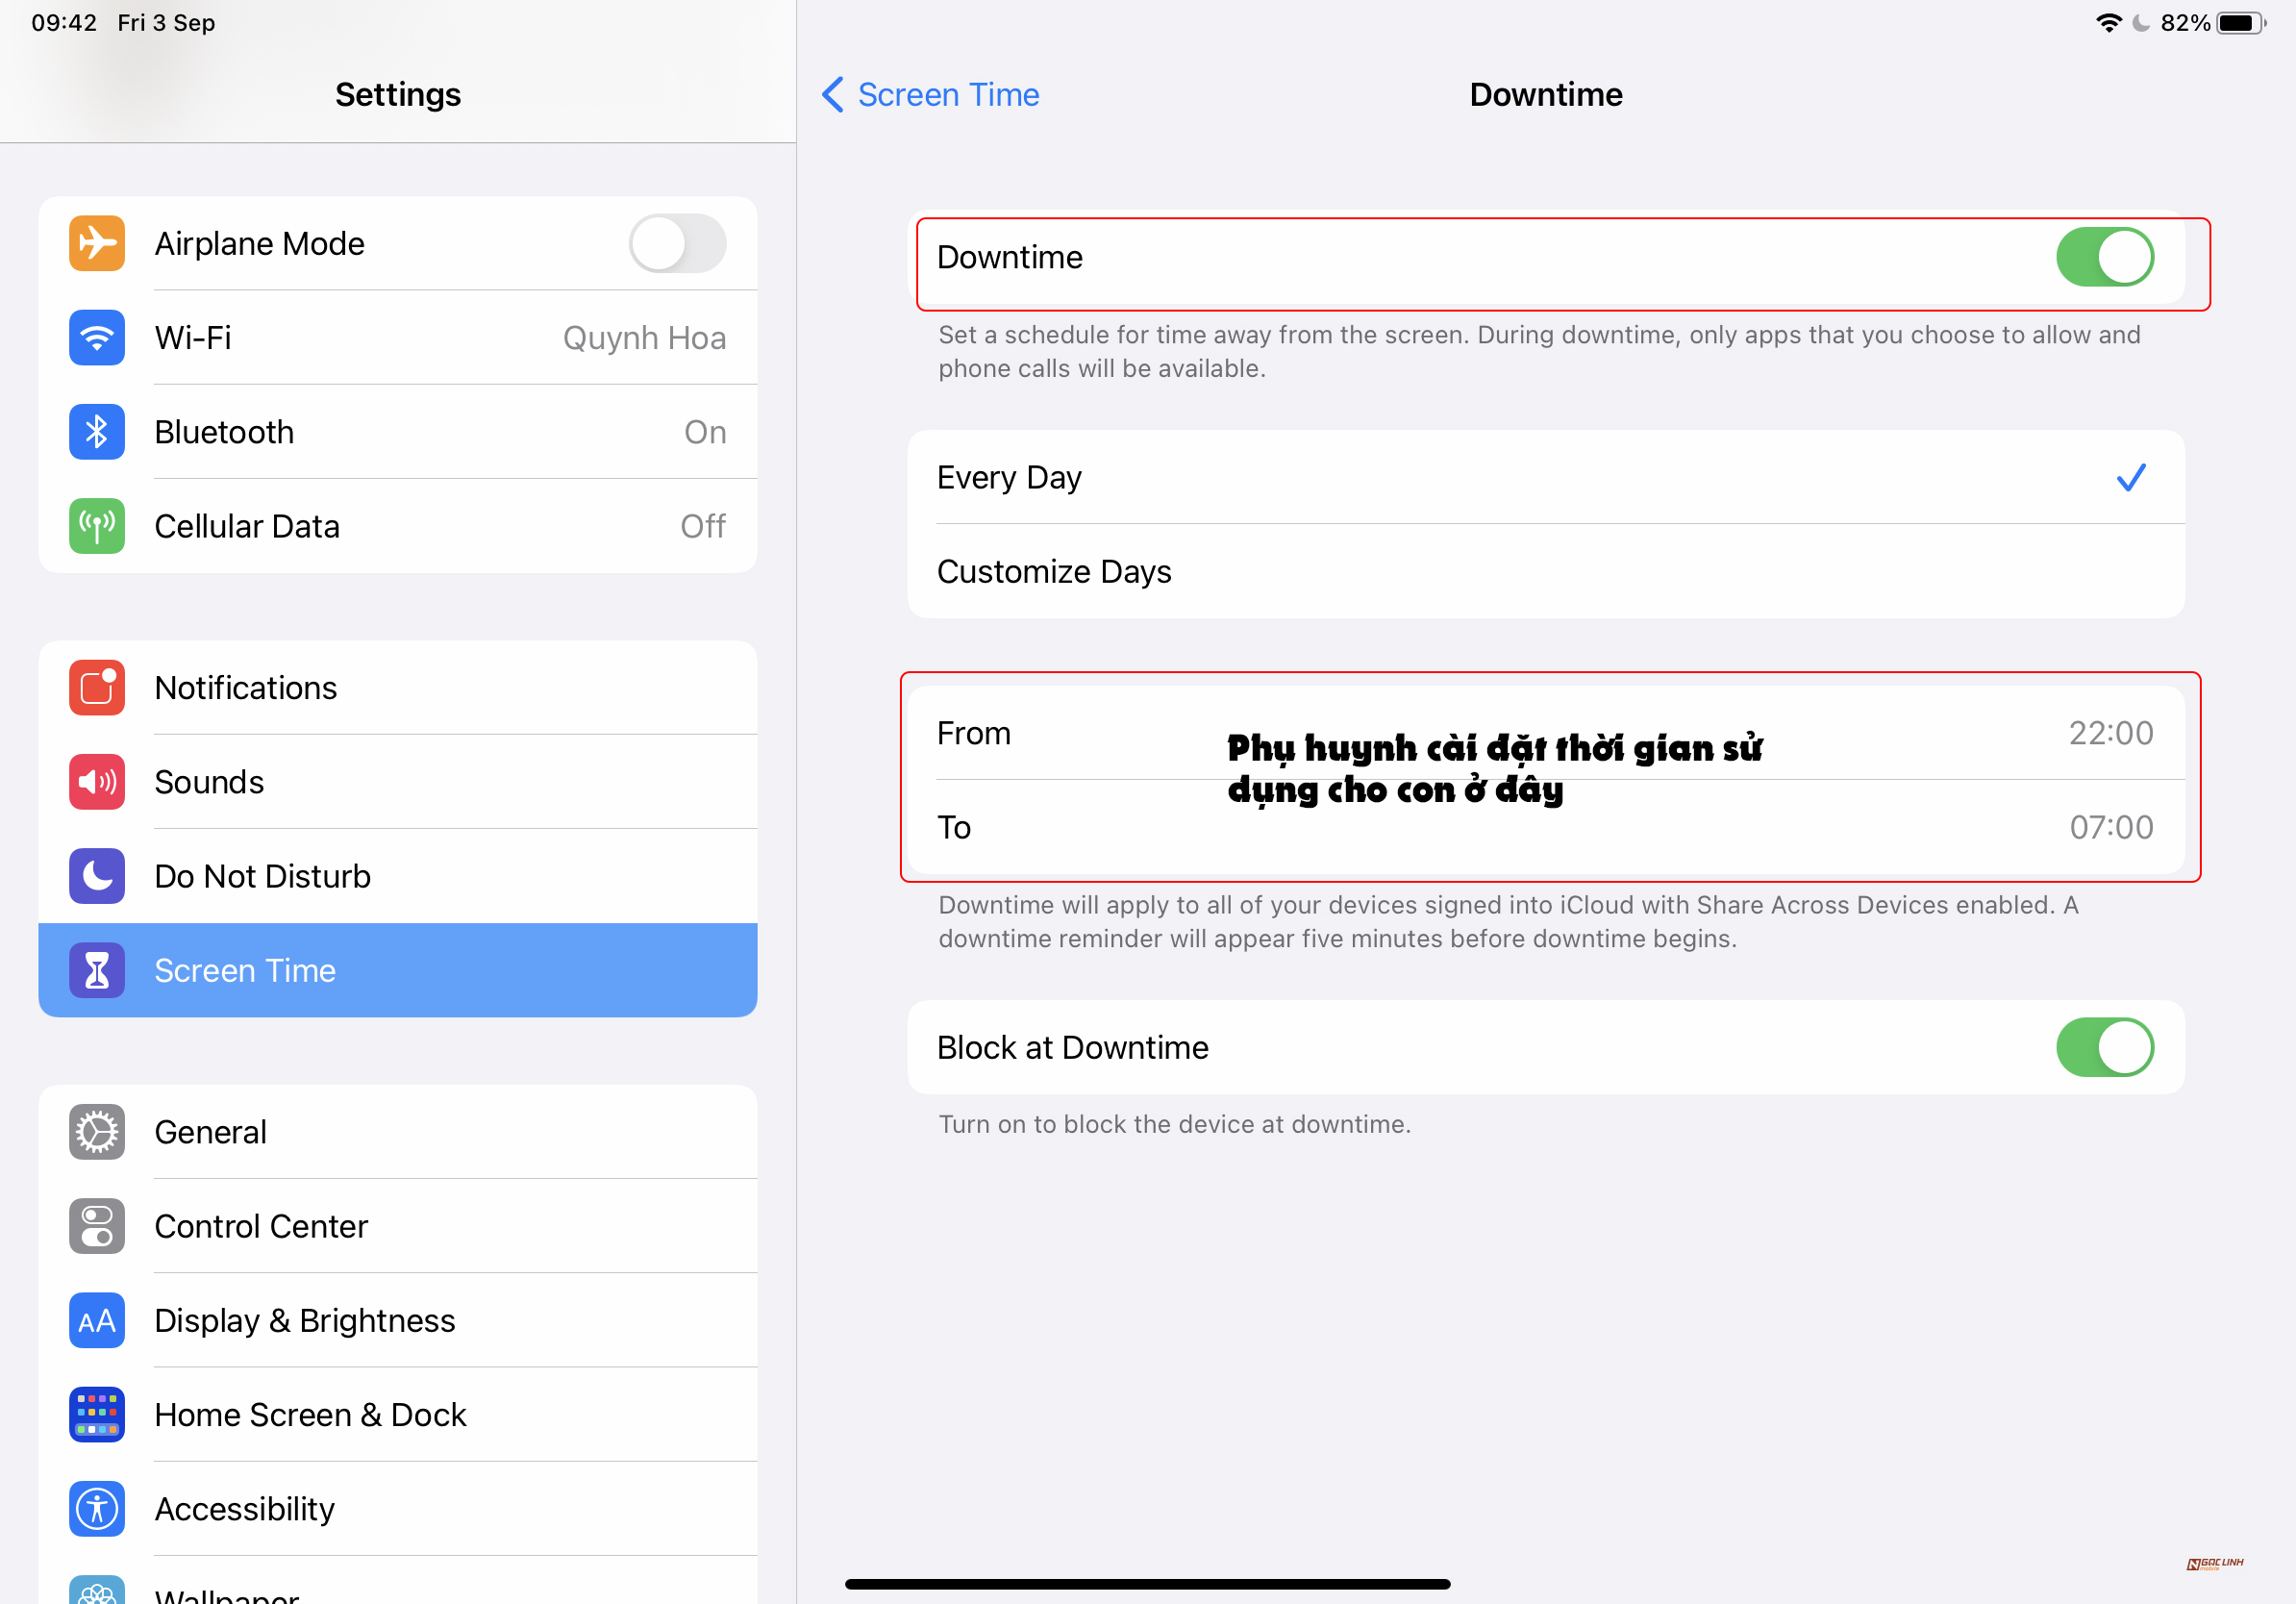
Task: Open Do Not Disturb moon icon
Action: (x=96, y=876)
